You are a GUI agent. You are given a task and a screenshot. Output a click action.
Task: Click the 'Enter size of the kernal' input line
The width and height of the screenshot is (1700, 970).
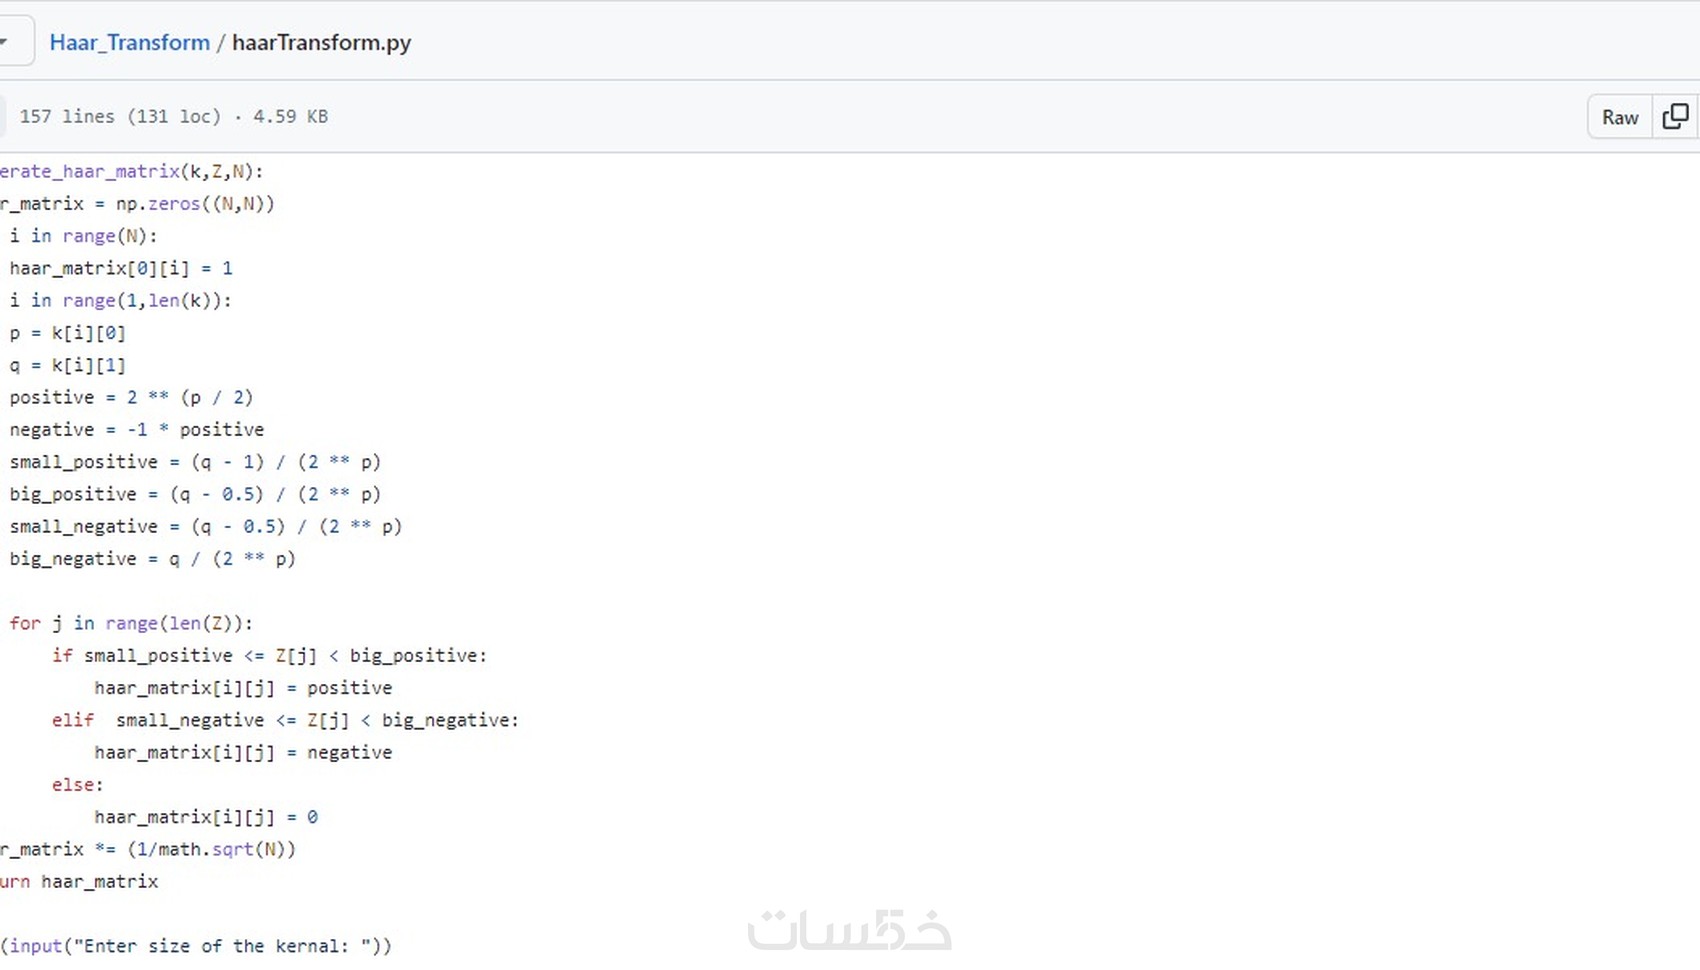(x=198, y=946)
